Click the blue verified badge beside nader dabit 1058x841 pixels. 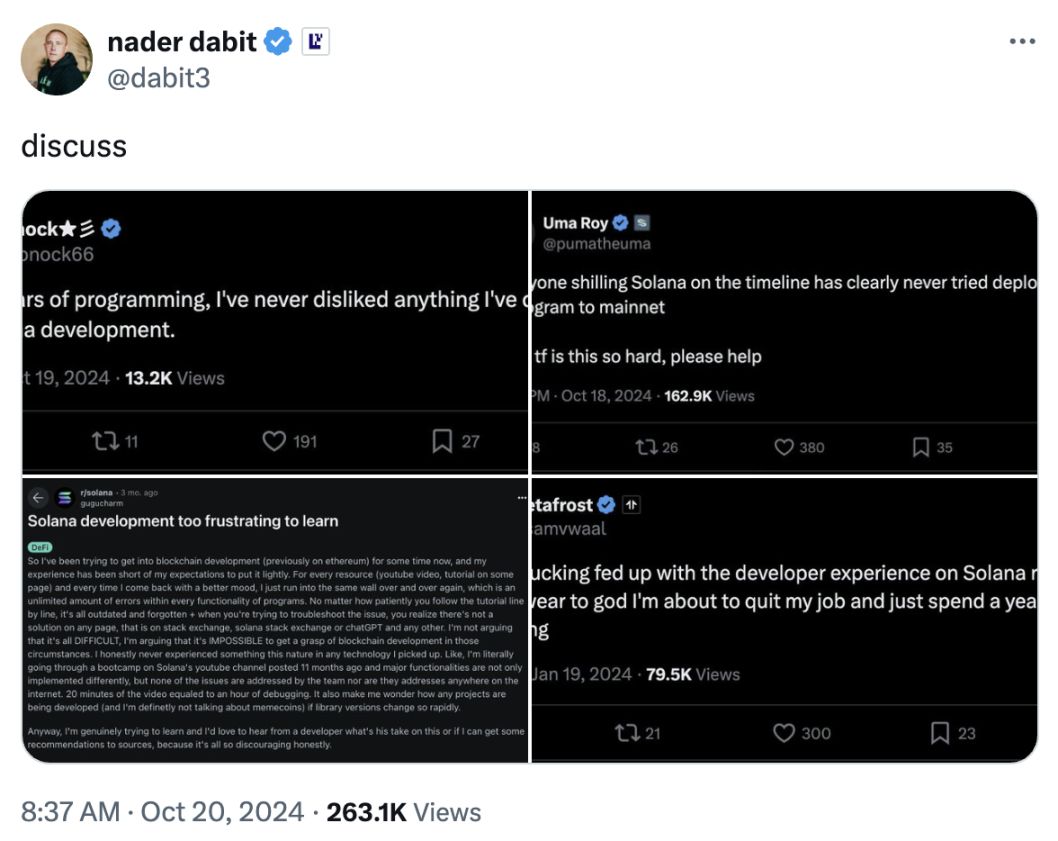coord(278,42)
